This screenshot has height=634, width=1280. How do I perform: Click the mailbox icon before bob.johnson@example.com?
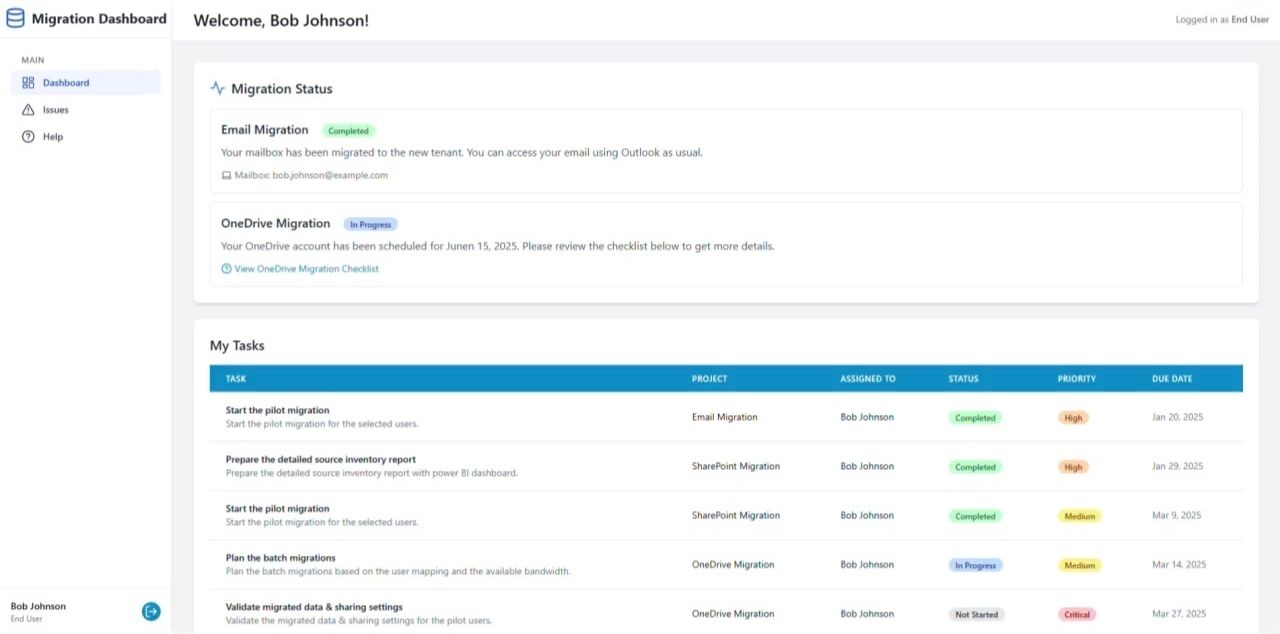[x=226, y=175]
